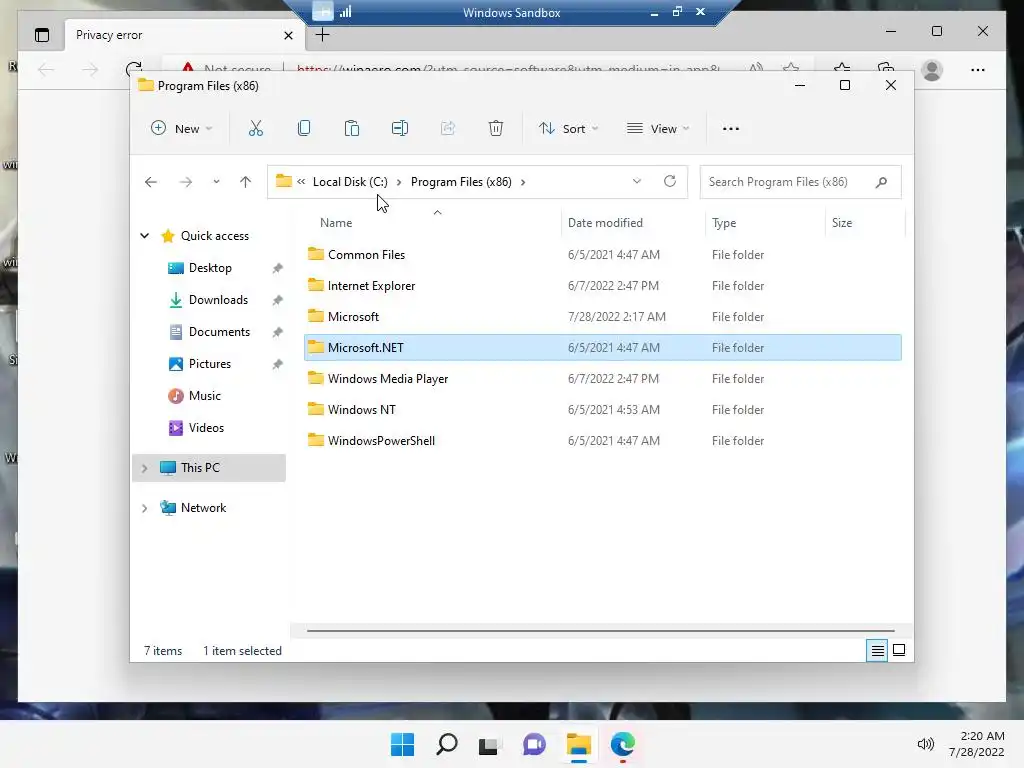This screenshot has width=1024, height=768.
Task: Click the Delete trash can icon
Action: 496,129
